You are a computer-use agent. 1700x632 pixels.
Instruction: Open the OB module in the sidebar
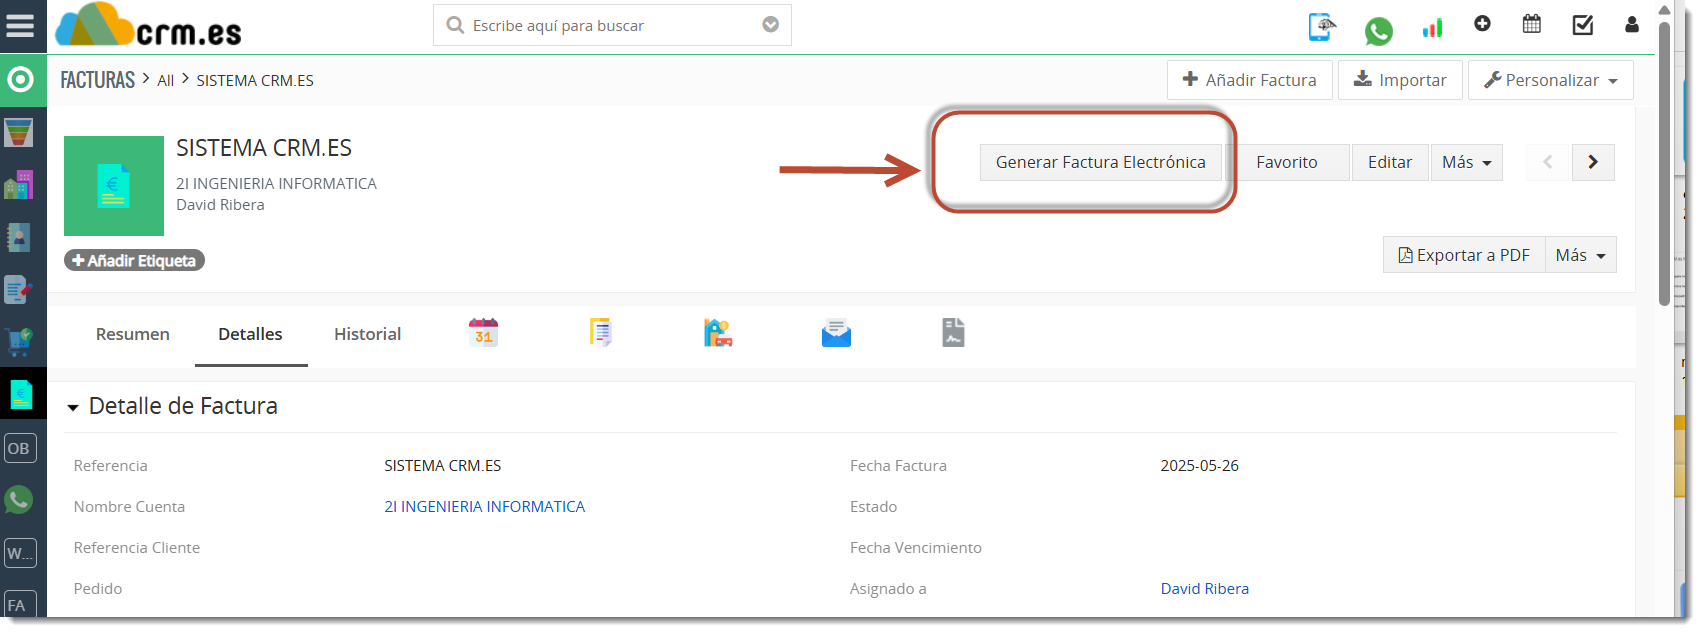pos(20,448)
